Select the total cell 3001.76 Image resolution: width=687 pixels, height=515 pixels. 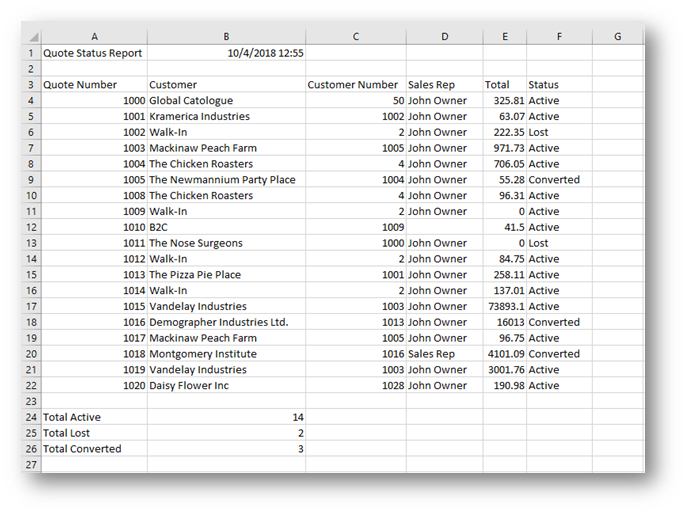pos(505,369)
